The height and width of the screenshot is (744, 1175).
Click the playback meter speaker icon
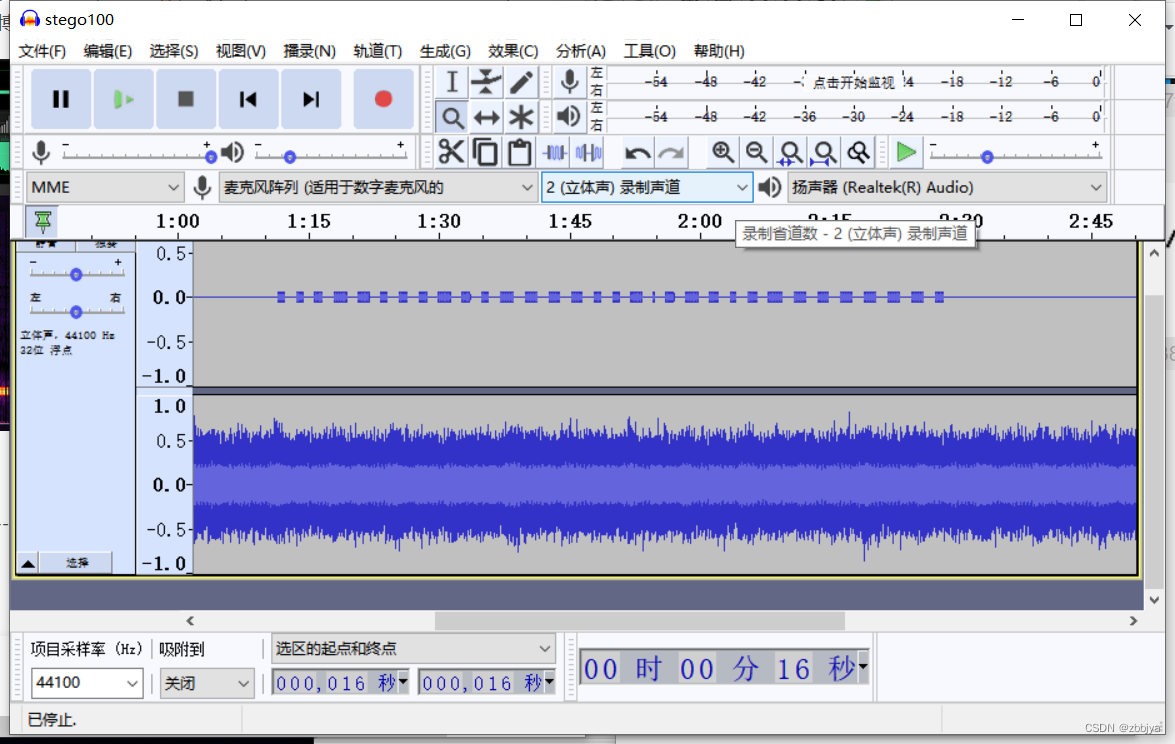[x=570, y=116]
